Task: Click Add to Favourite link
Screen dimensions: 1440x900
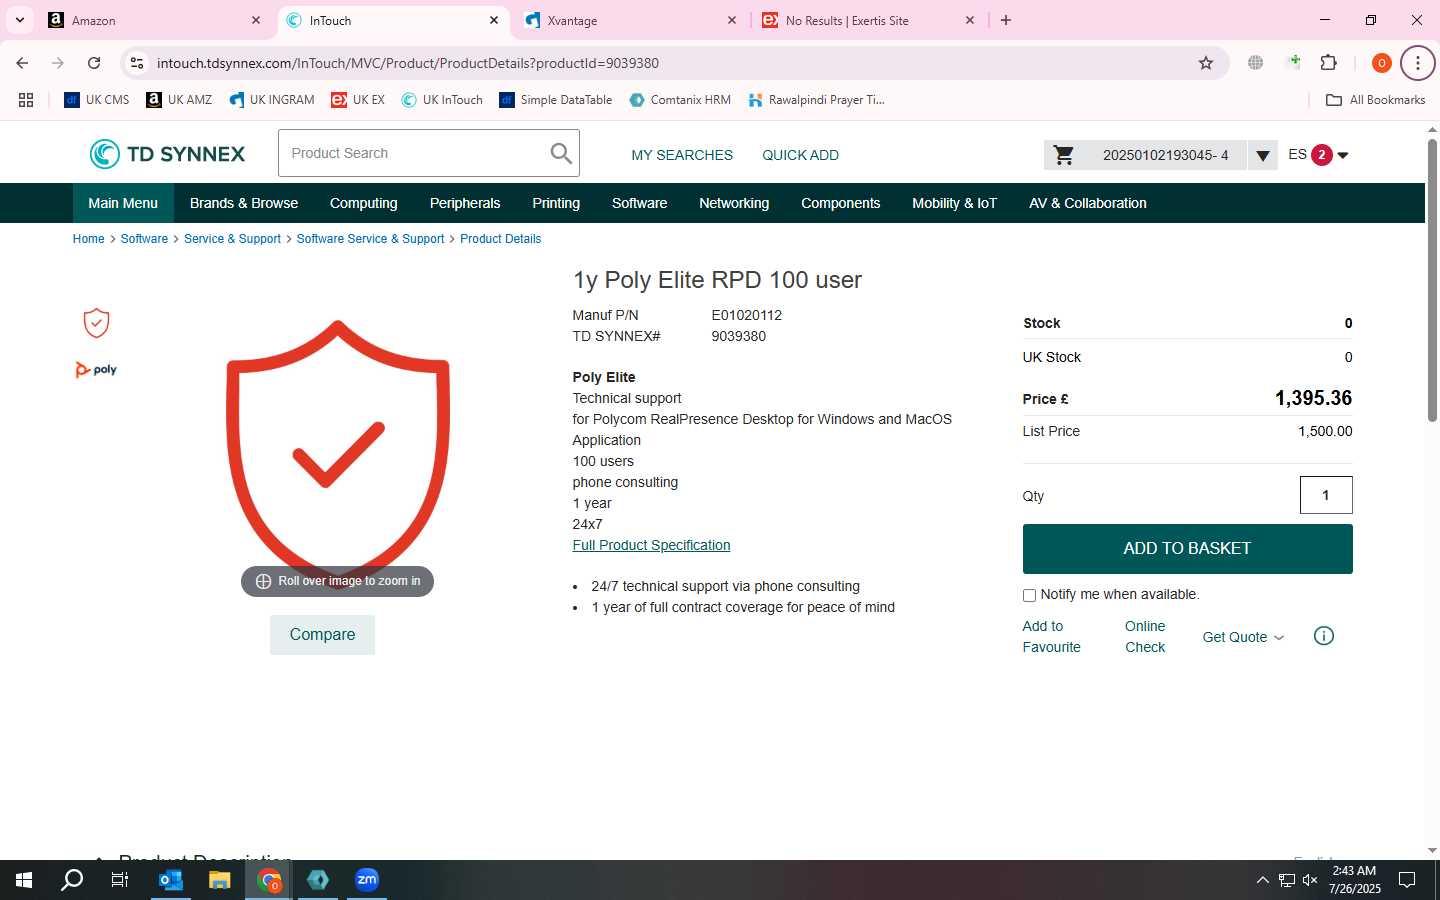Action: click(x=1051, y=637)
